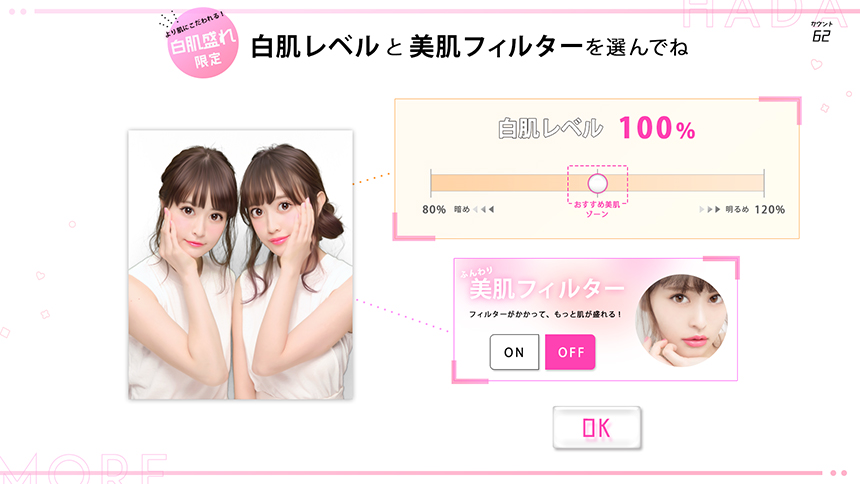Click the white slider knob at 100%
This screenshot has height=484, width=860.
[x=597, y=183]
